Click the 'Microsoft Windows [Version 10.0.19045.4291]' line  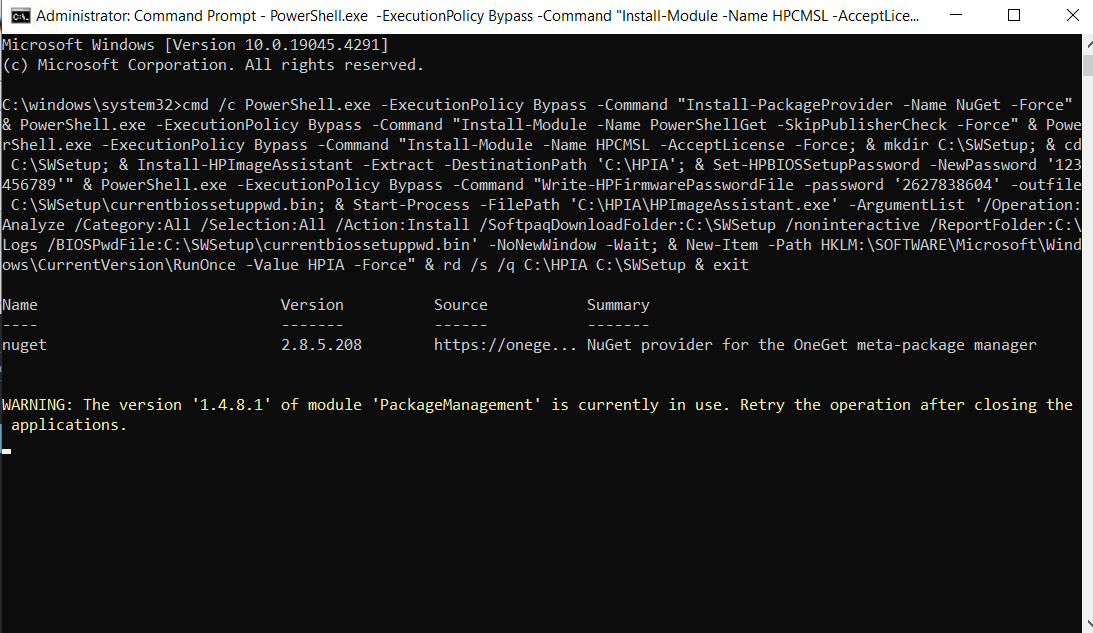click(195, 45)
